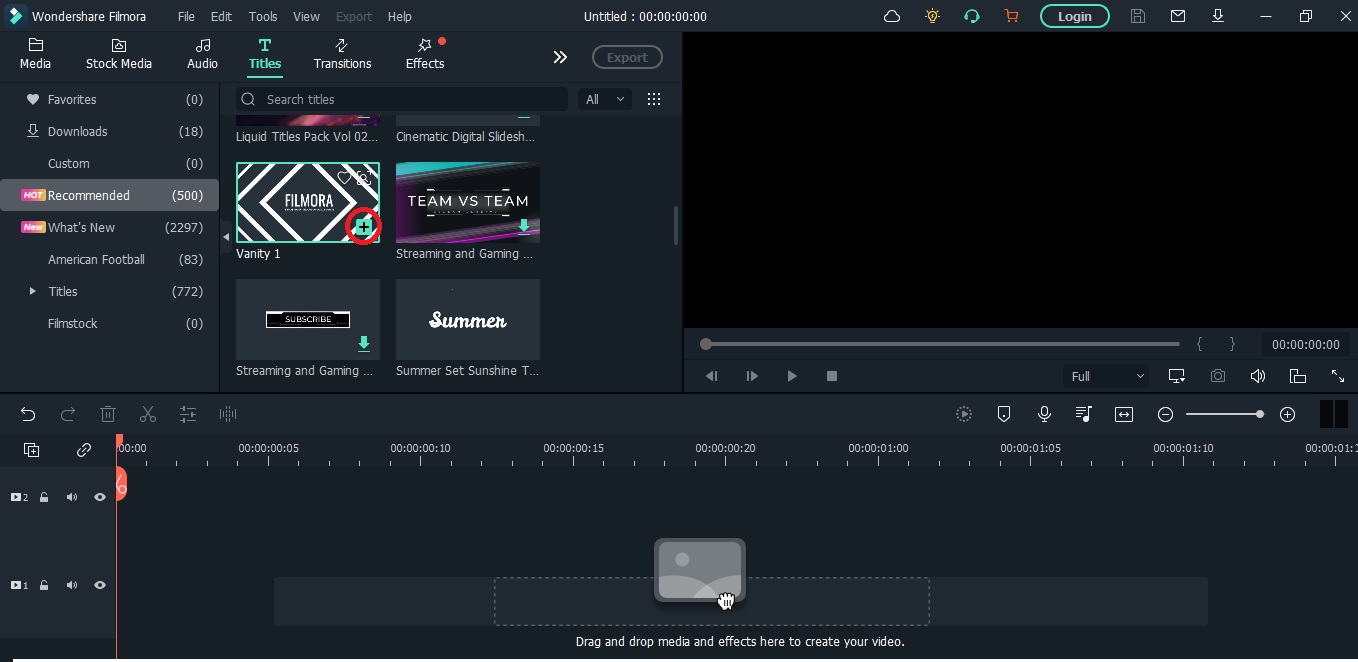
Task: Take a snapshot with camera icon
Action: coord(1218,376)
